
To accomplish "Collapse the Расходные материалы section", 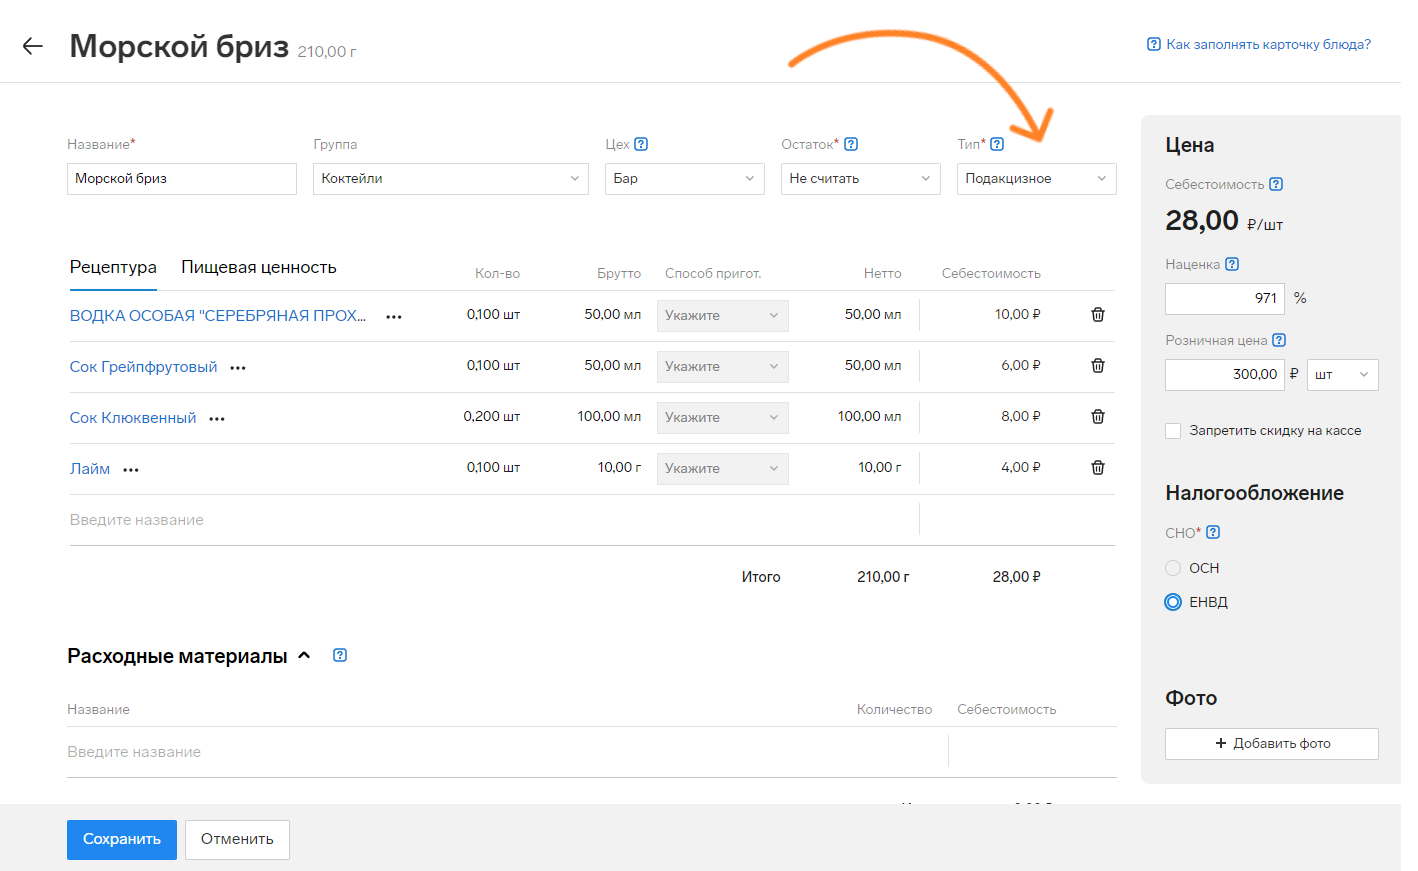I will click(304, 655).
